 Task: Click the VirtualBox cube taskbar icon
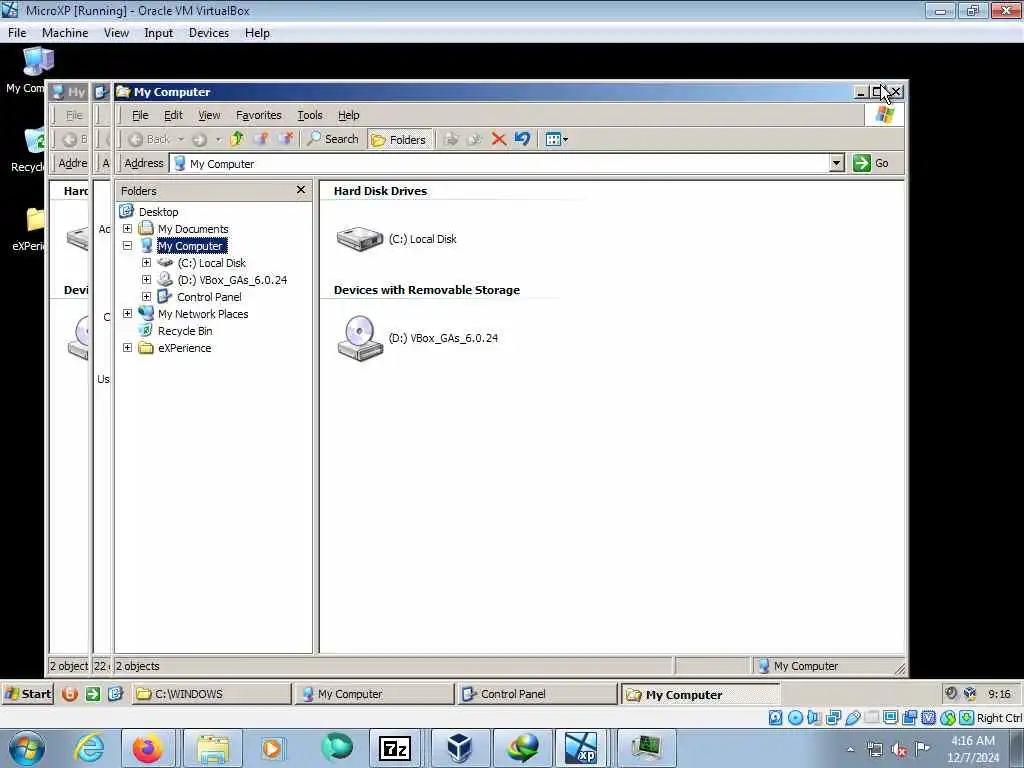pyautogui.click(x=460, y=748)
